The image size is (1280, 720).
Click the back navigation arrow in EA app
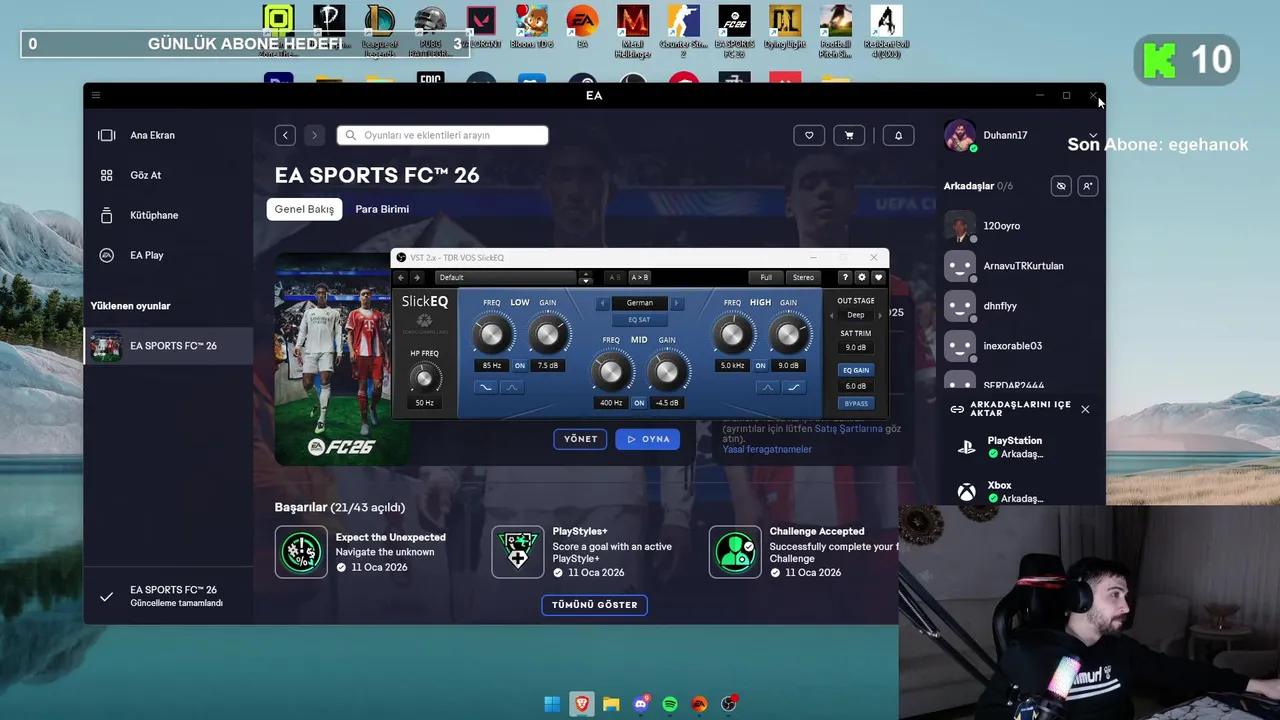[285, 135]
